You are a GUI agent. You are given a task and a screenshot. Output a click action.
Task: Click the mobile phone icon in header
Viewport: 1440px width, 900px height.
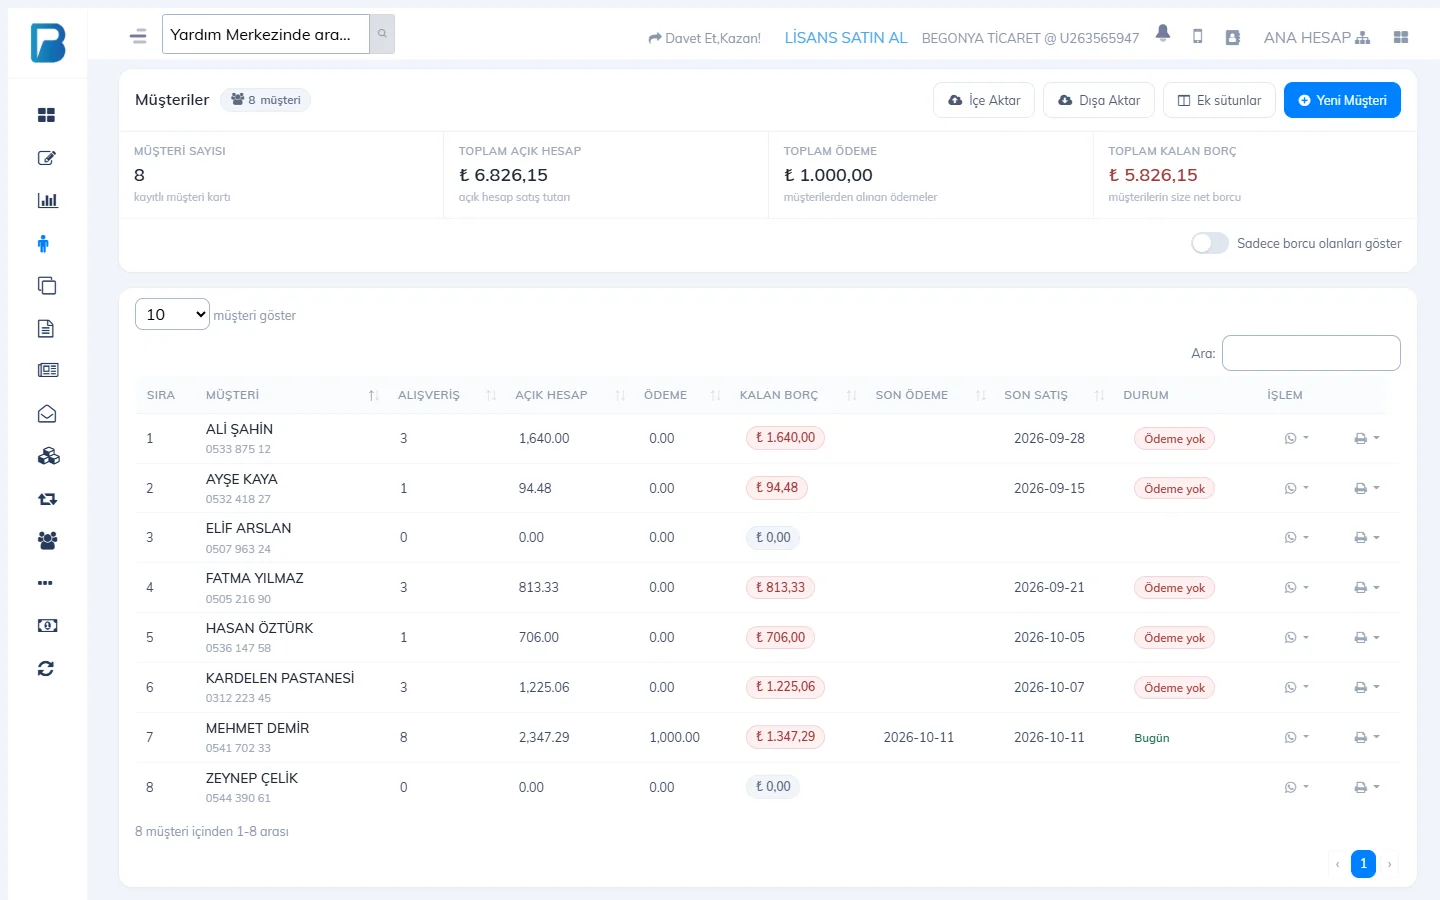[1198, 37]
